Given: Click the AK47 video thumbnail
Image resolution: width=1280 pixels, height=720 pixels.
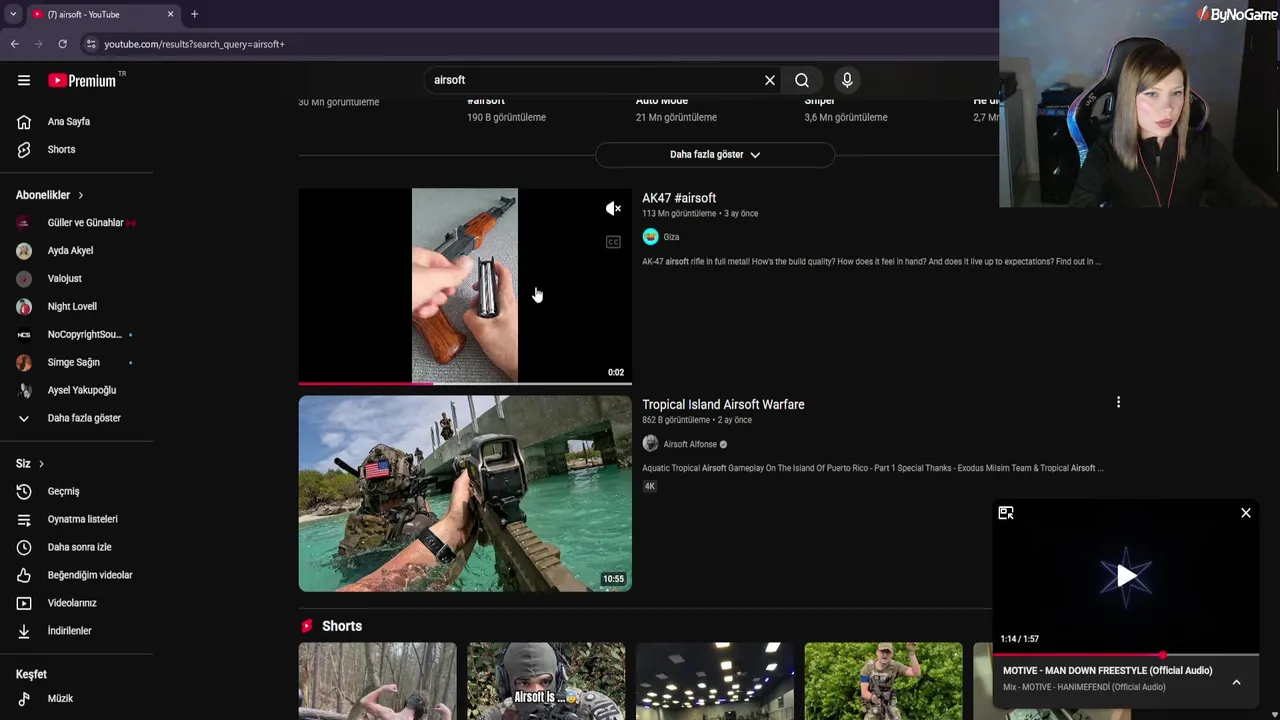Looking at the screenshot, I should tap(465, 286).
